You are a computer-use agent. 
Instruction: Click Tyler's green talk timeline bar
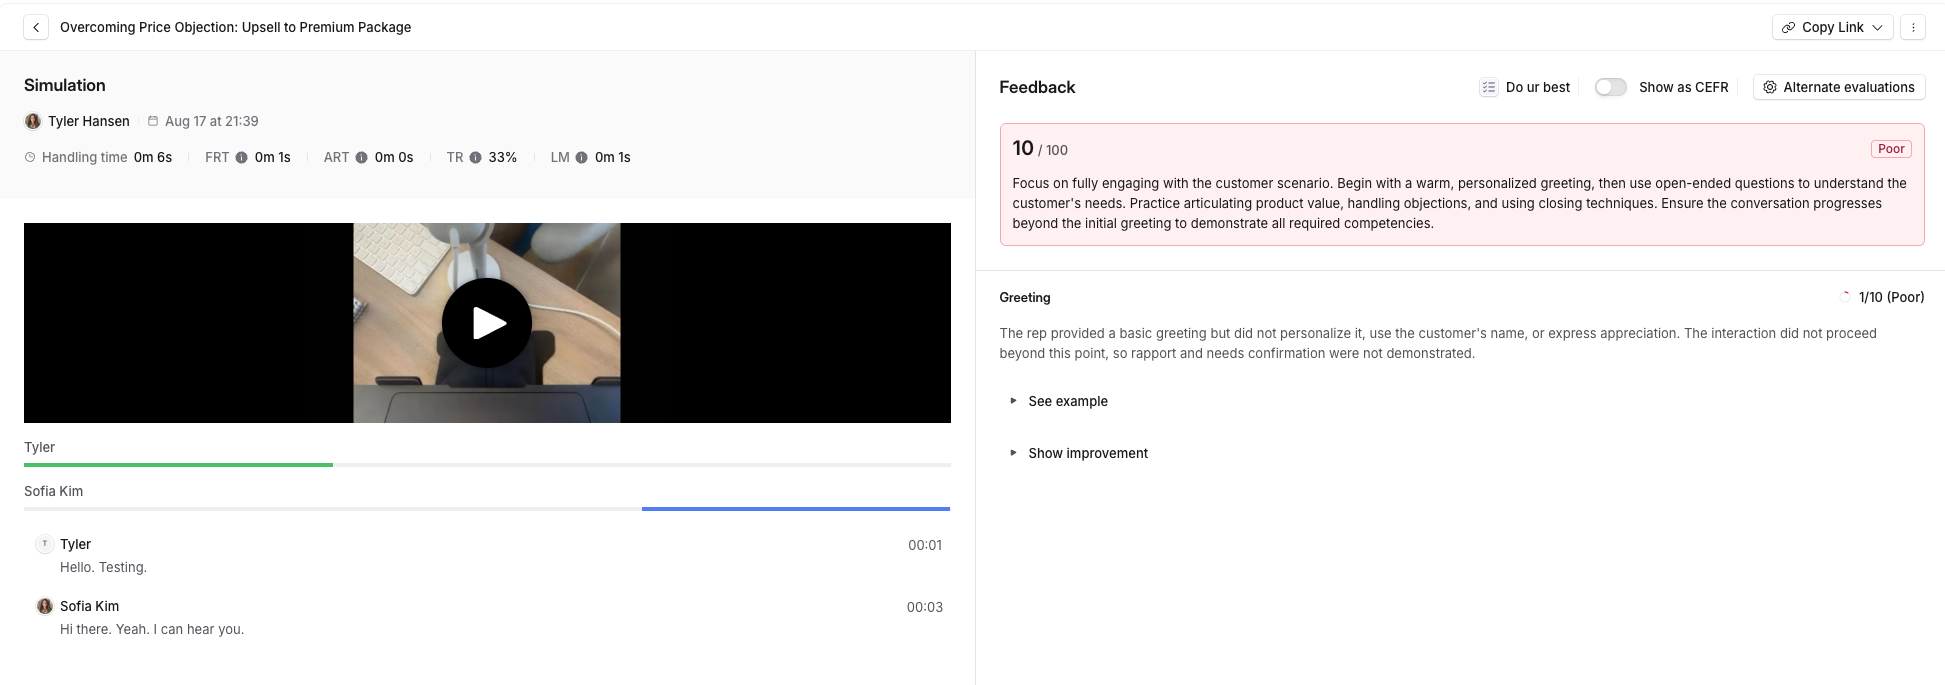[178, 465]
